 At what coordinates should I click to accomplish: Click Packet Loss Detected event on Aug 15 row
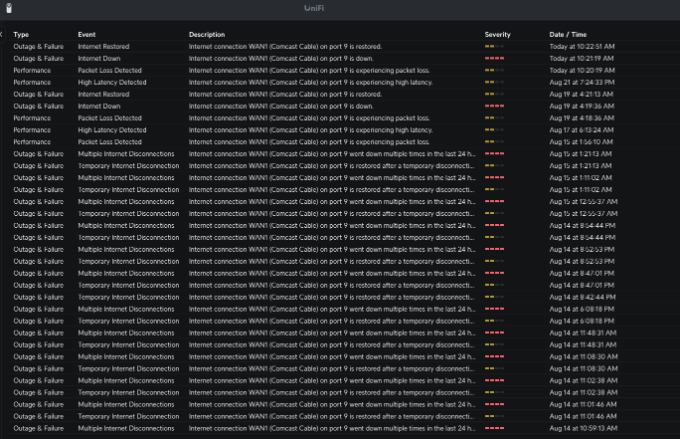pyautogui.click(x=110, y=142)
